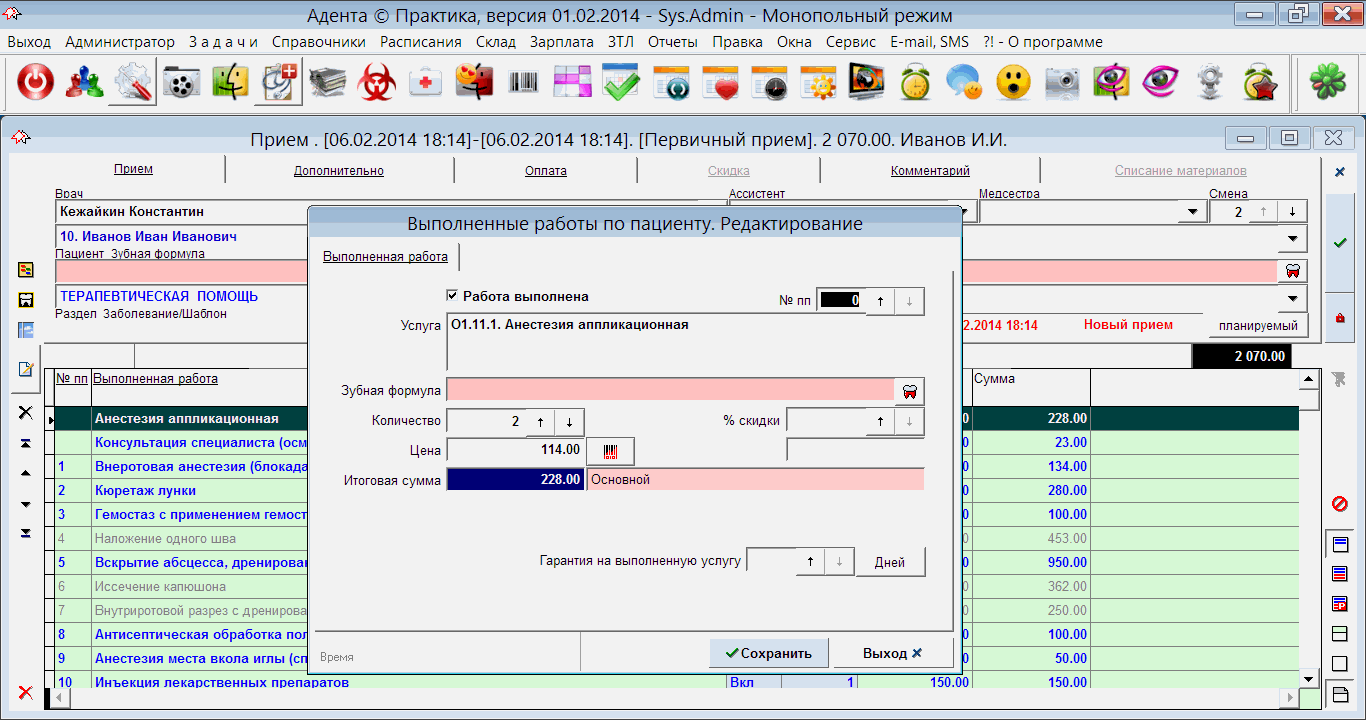
Task: Open tooth chart via red tooth icon in dialog
Action: pos(910,391)
